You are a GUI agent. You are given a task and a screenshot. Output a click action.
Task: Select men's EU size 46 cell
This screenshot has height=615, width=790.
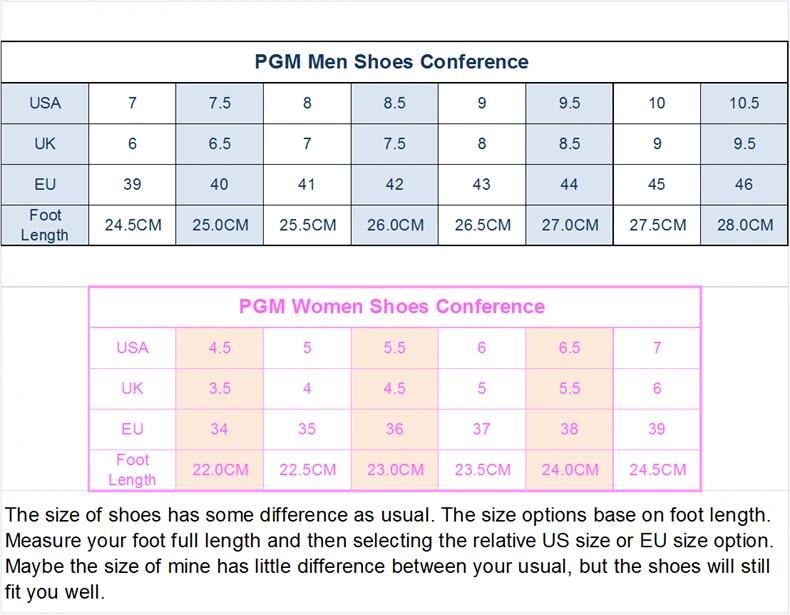[x=744, y=184]
